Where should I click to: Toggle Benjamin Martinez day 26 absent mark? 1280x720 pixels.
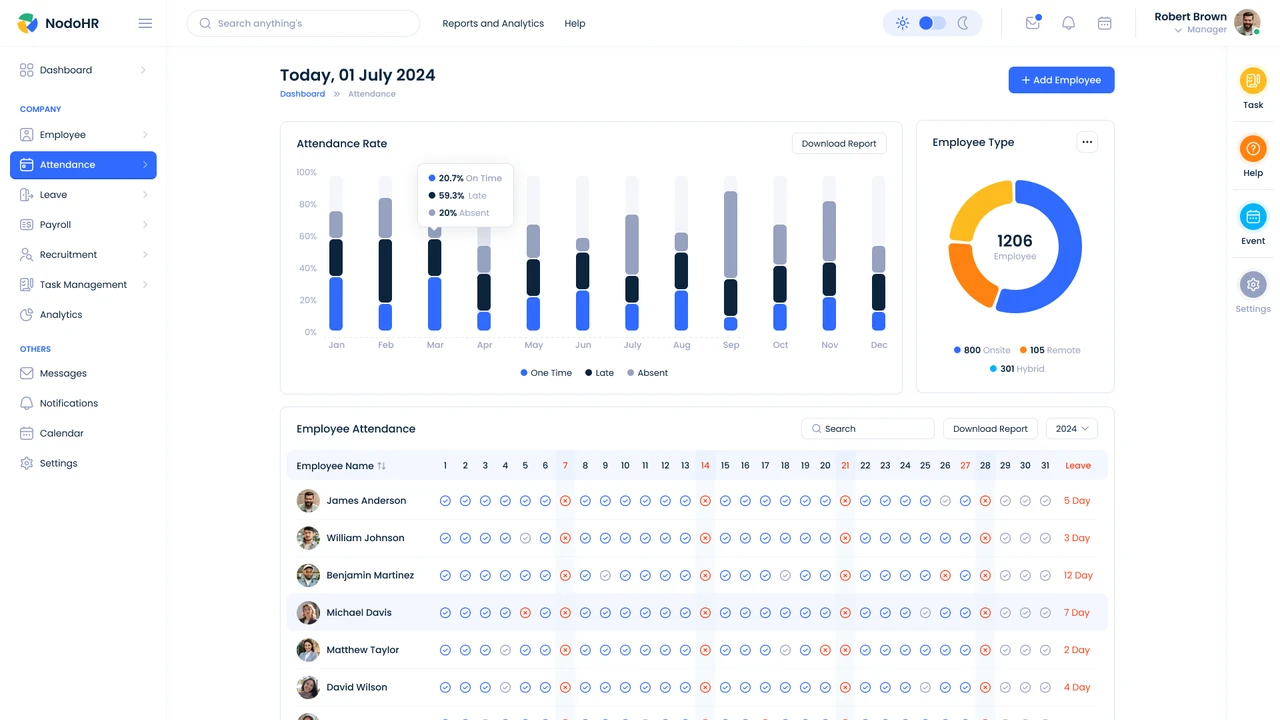coord(945,576)
